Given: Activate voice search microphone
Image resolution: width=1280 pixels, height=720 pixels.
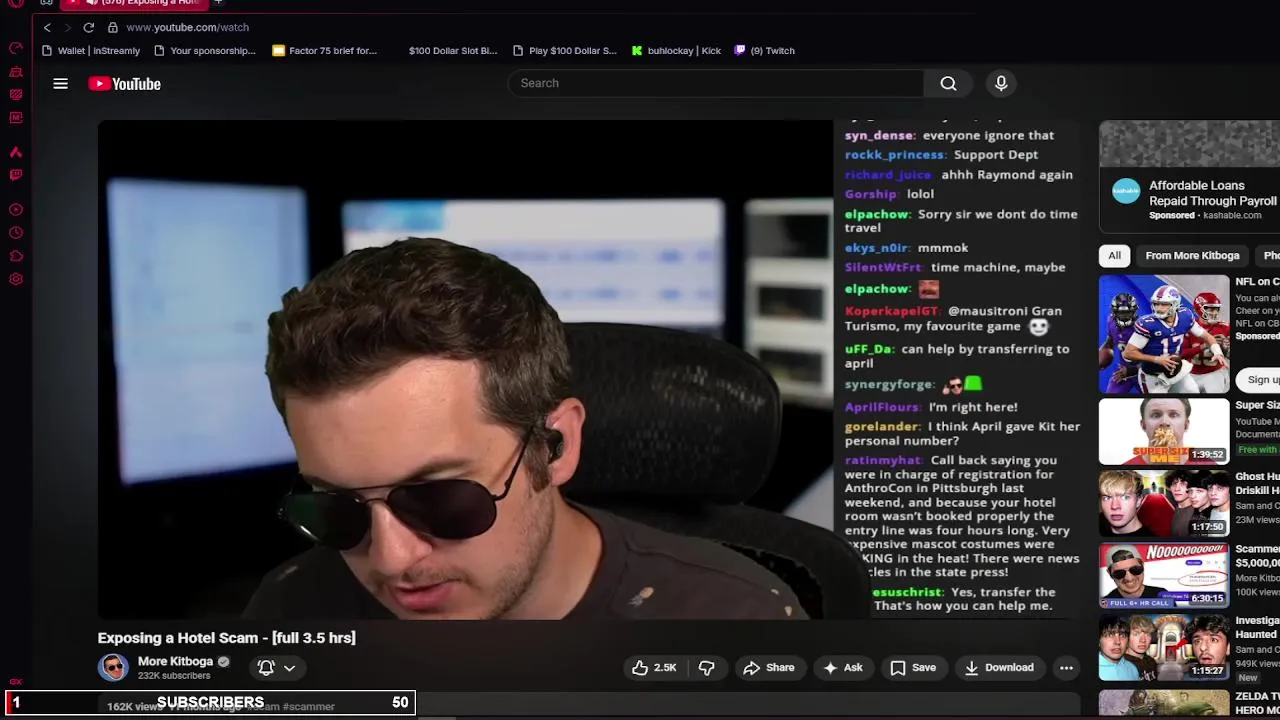Looking at the screenshot, I should pos(1001,83).
